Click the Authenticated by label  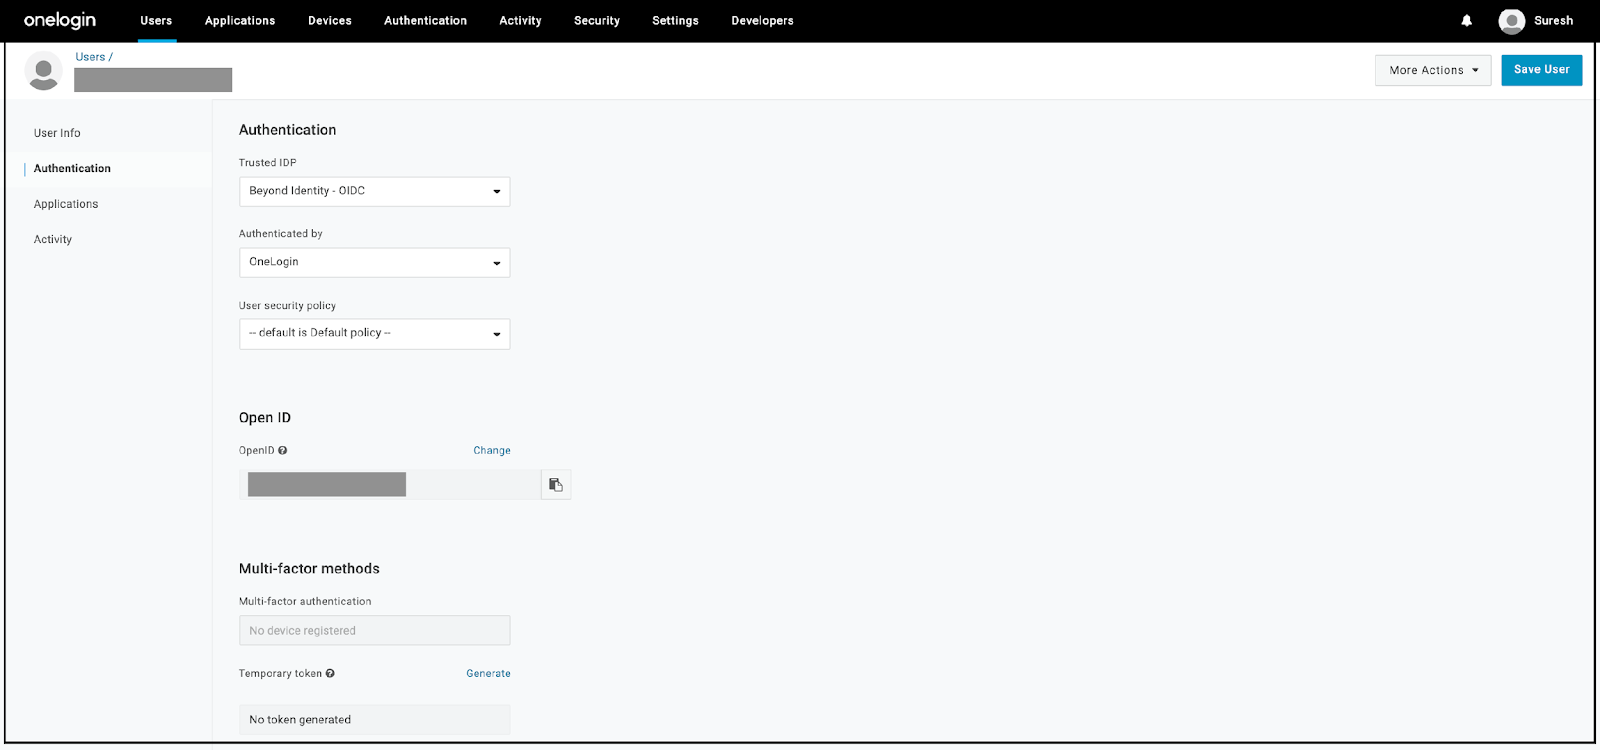coord(280,234)
